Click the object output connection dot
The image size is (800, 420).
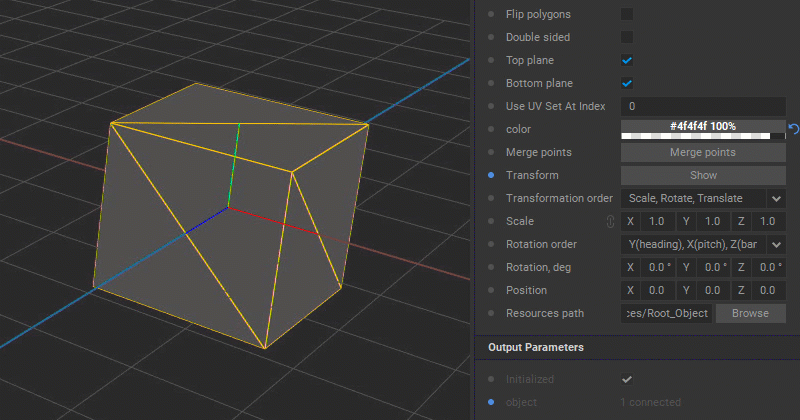pyautogui.click(x=491, y=402)
